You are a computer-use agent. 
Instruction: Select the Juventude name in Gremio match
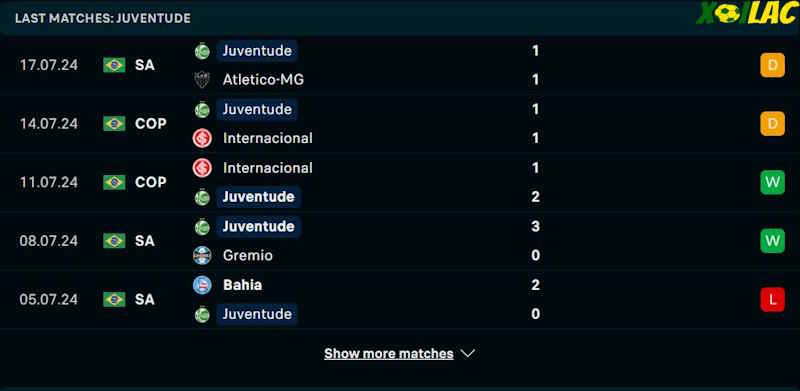pyautogui.click(x=258, y=226)
